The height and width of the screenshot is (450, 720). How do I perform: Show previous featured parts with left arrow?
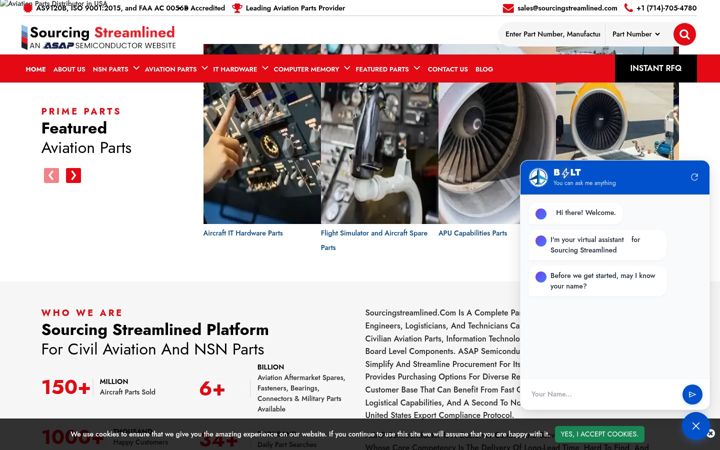coord(51,175)
